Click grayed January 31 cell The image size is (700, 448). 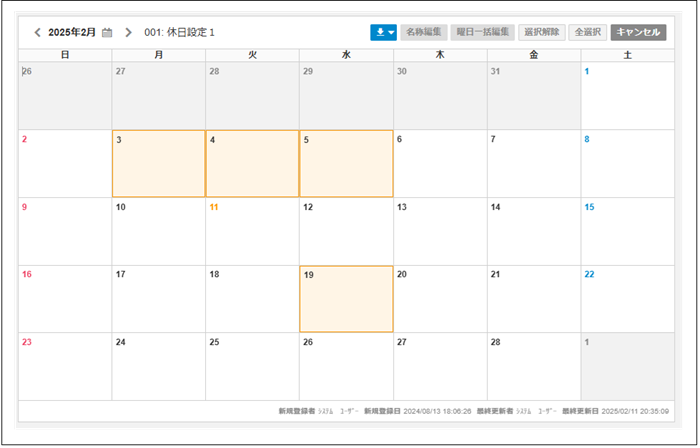(x=534, y=96)
